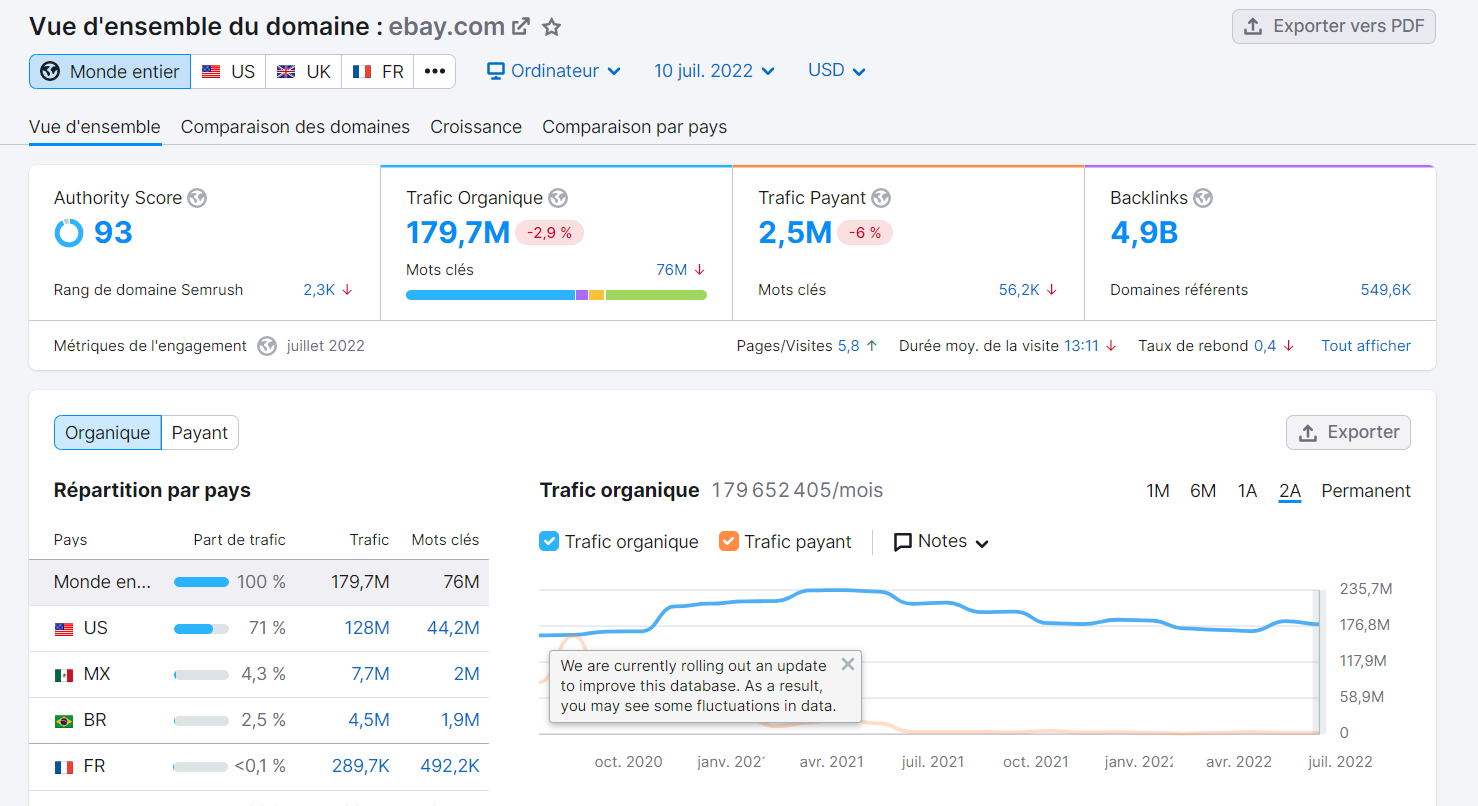1478x806 pixels.
Task: Click the info icon next to Trafic Organique
Action: tap(558, 198)
